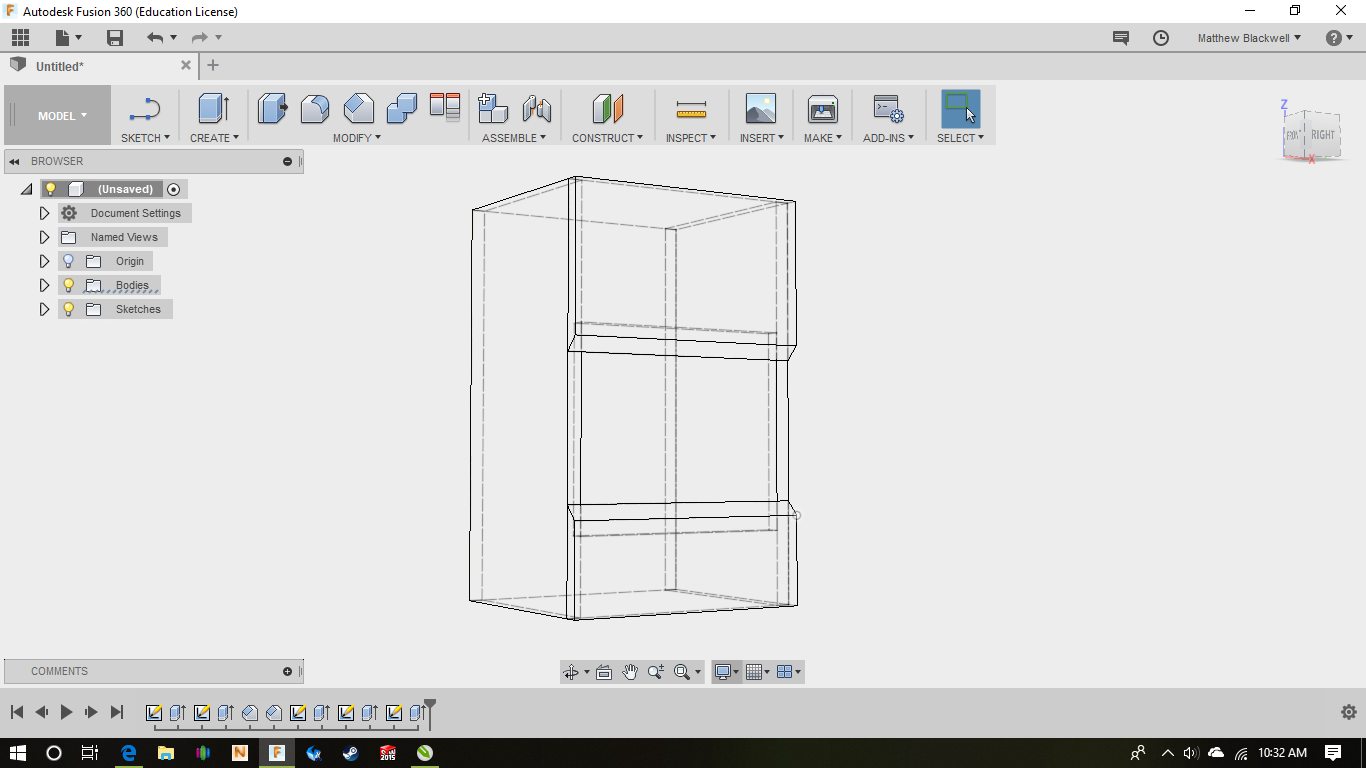
Task: Hide the Sketches folder via its lightbulb
Action: (68, 309)
